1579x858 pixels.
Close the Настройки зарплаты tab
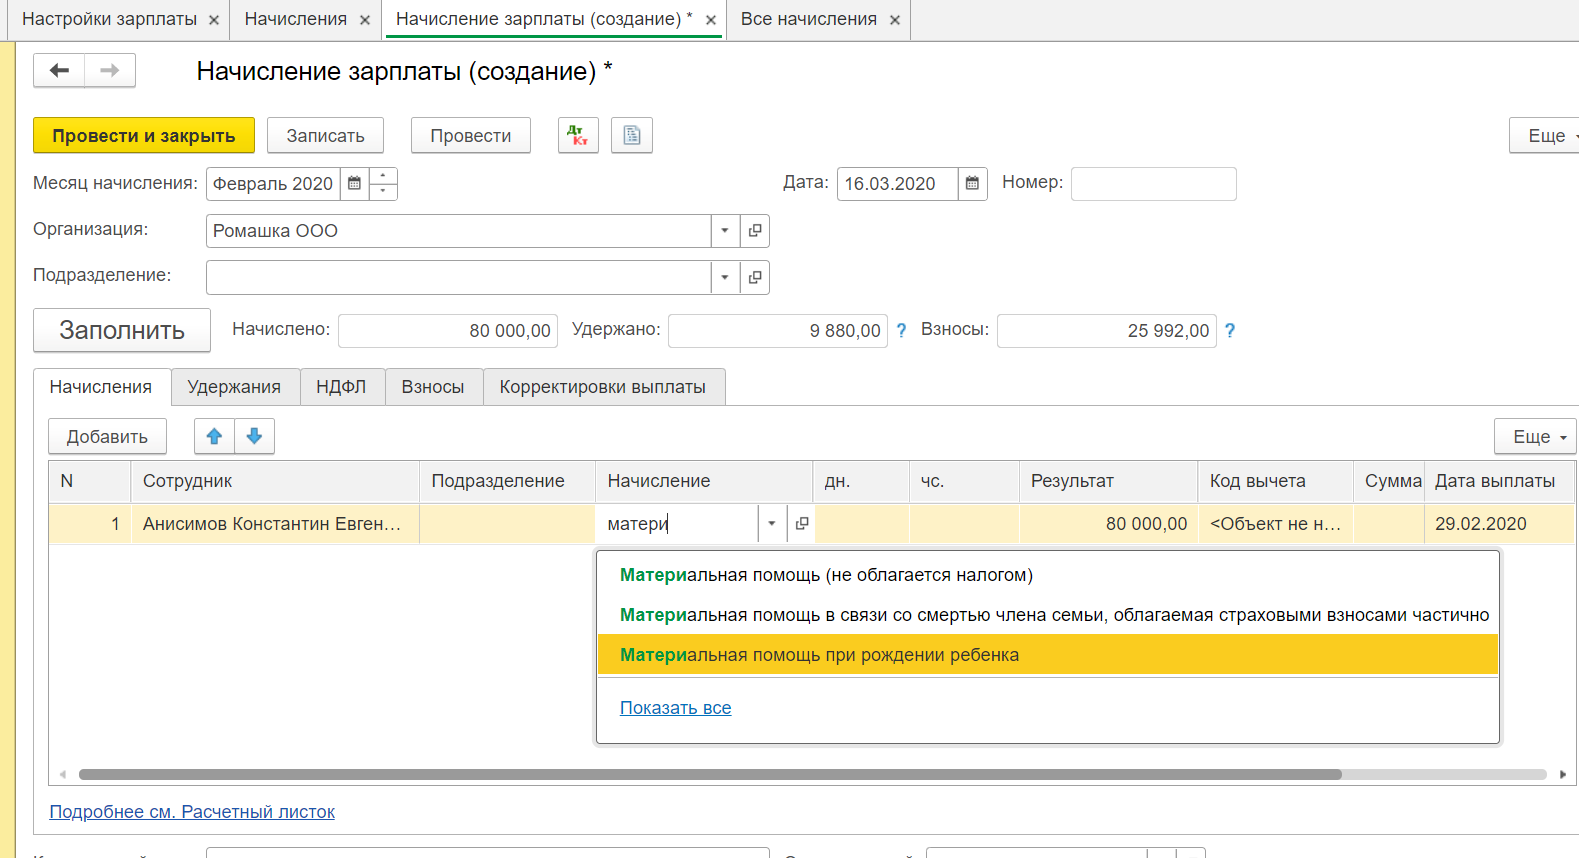pyautogui.click(x=214, y=20)
